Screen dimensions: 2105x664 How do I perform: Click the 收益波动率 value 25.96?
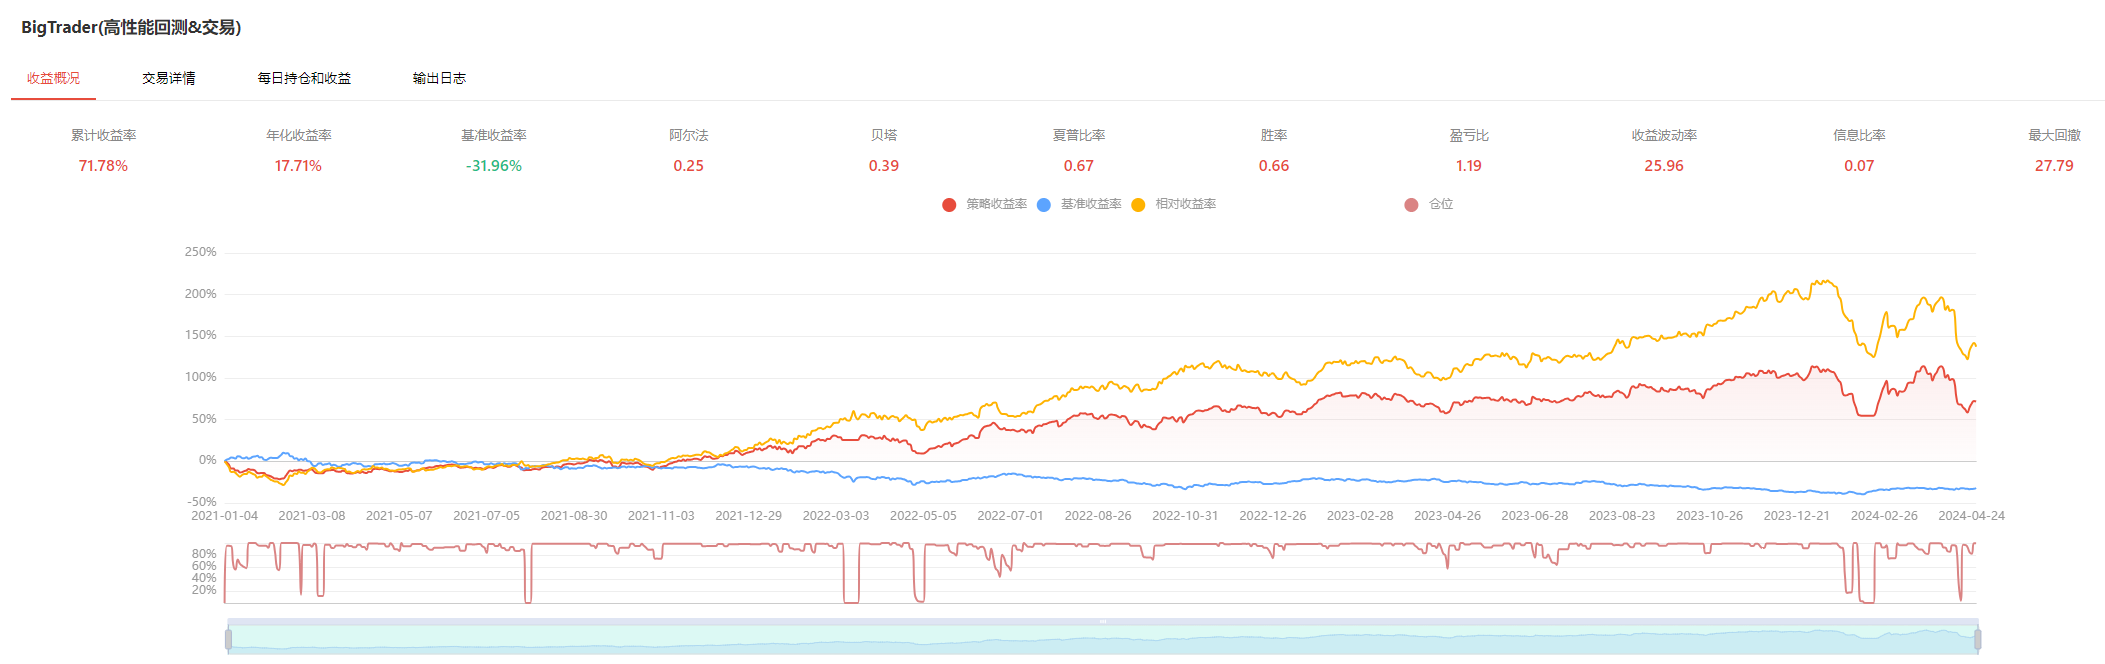(x=1663, y=166)
